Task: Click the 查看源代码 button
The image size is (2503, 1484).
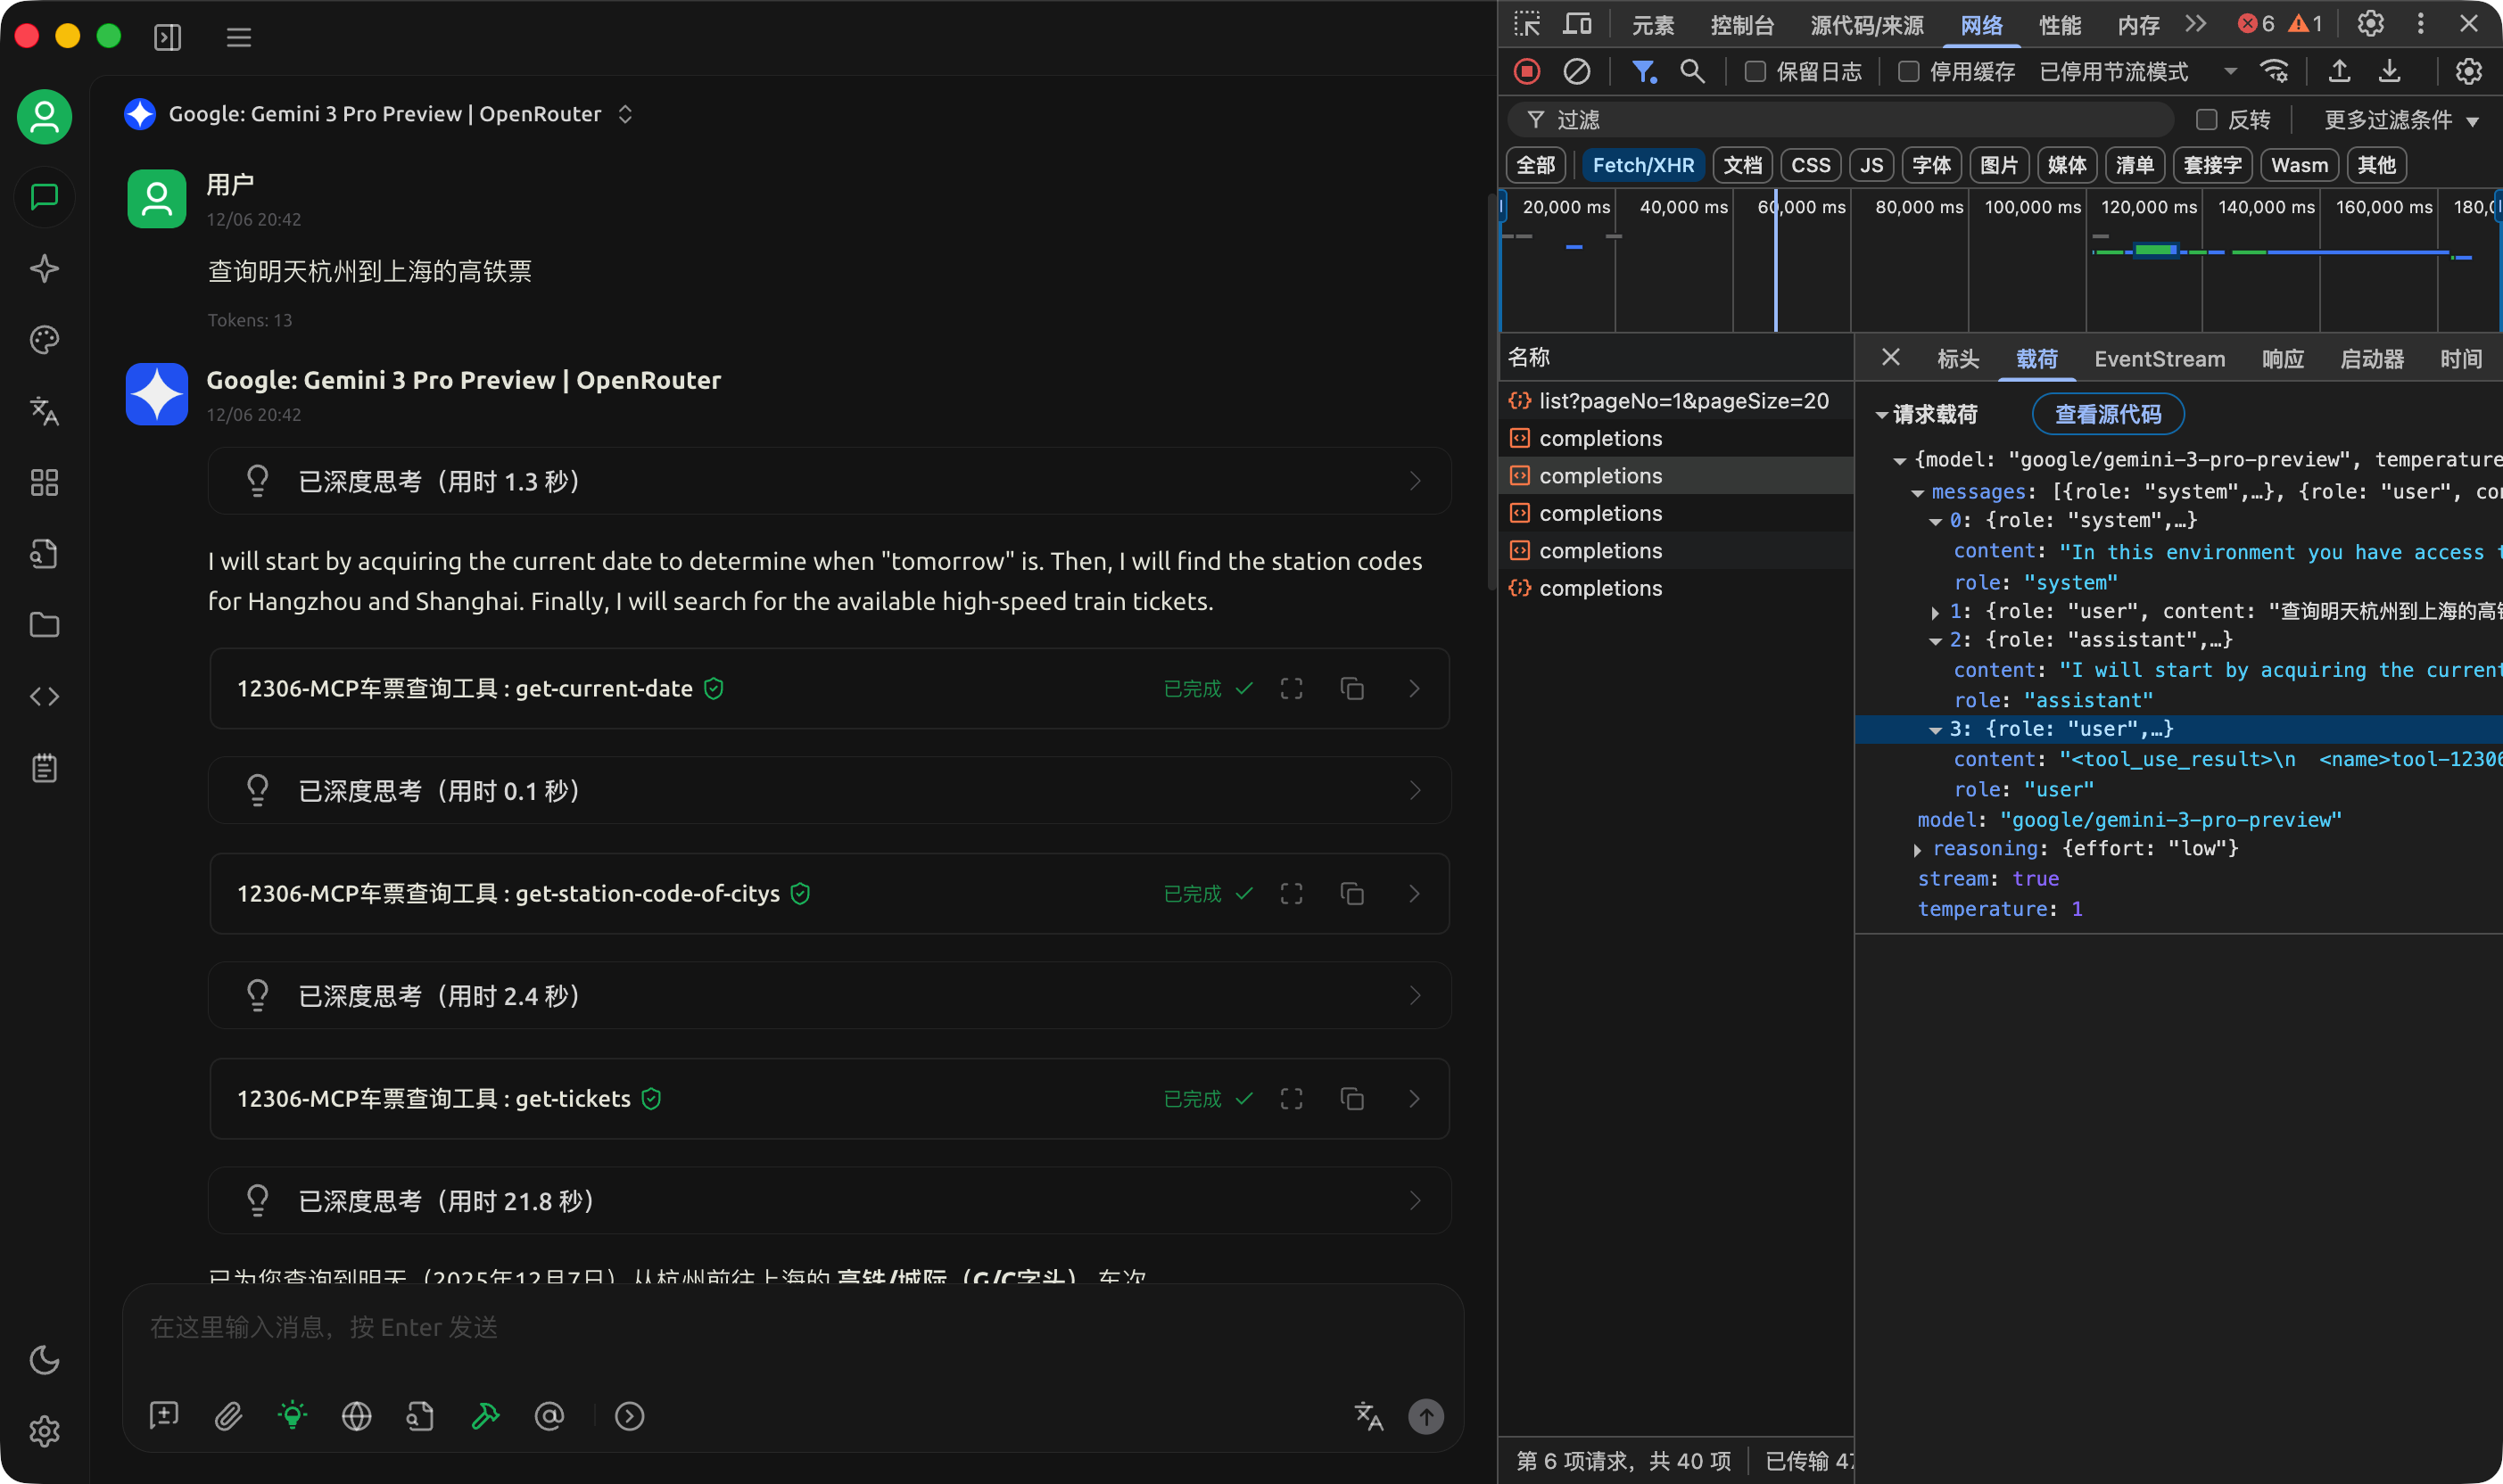Action: pyautogui.click(x=2107, y=414)
